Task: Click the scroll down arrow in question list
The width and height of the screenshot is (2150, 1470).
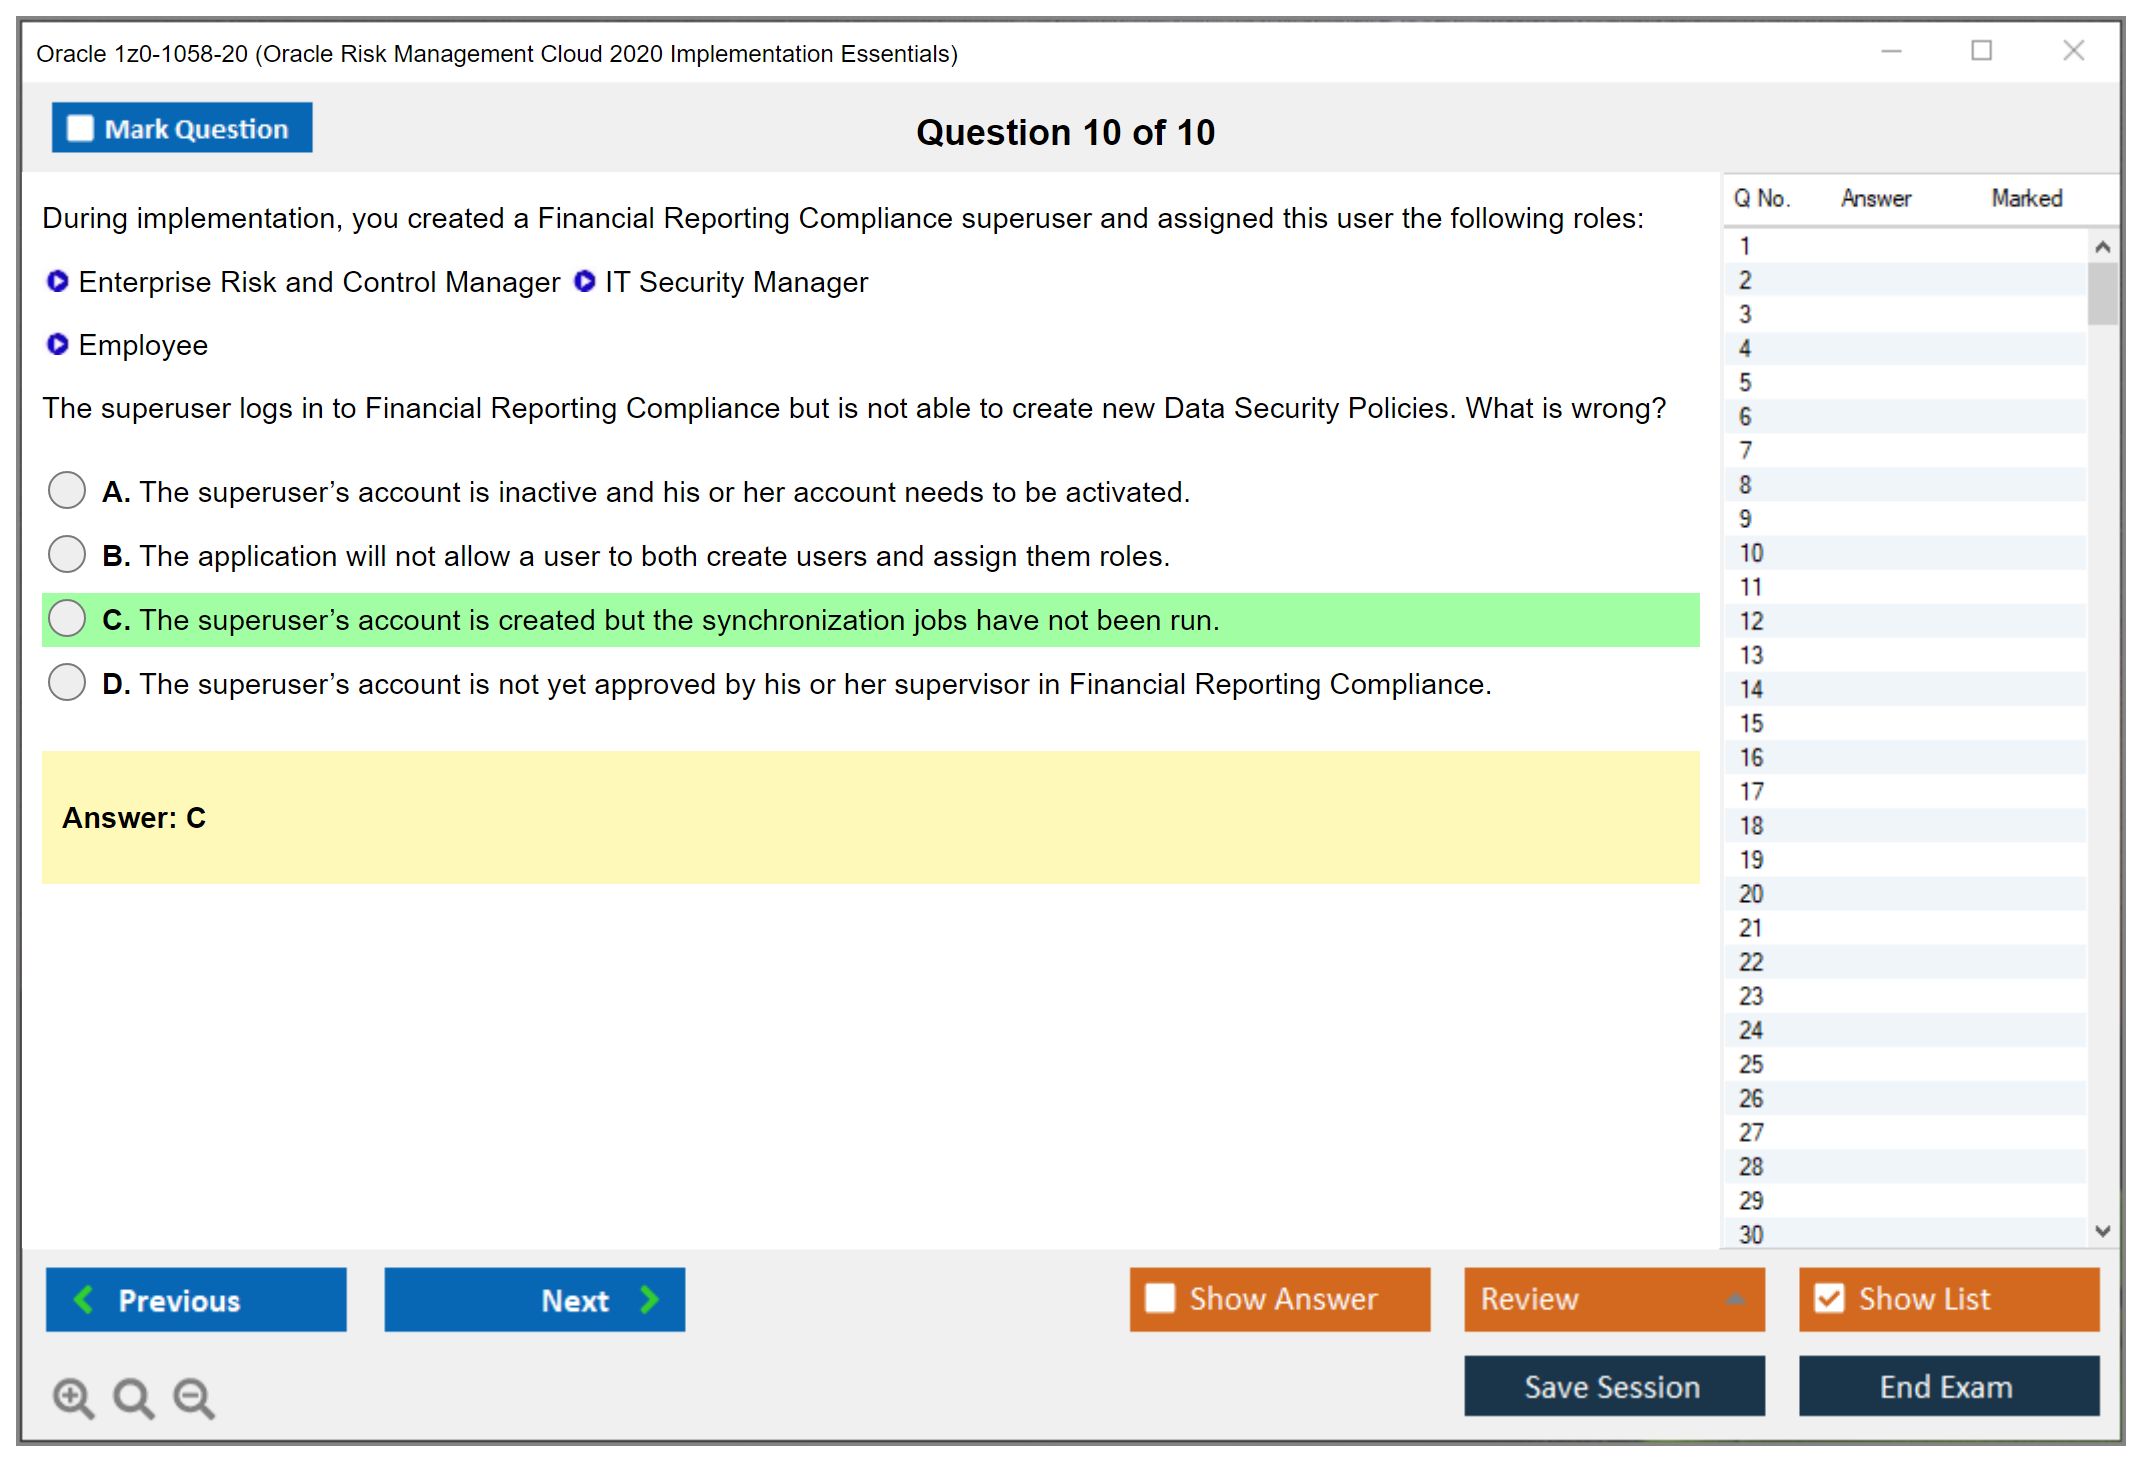Action: click(2103, 1231)
